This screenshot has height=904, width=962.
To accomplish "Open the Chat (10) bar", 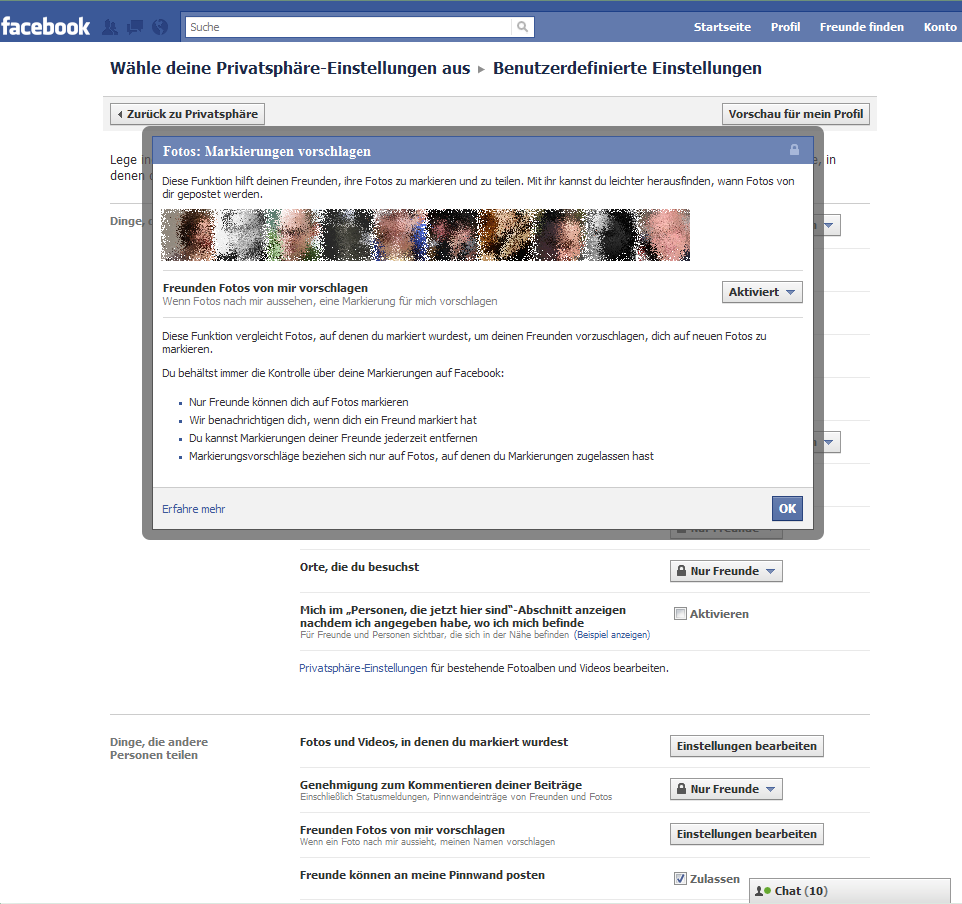I will coord(850,891).
